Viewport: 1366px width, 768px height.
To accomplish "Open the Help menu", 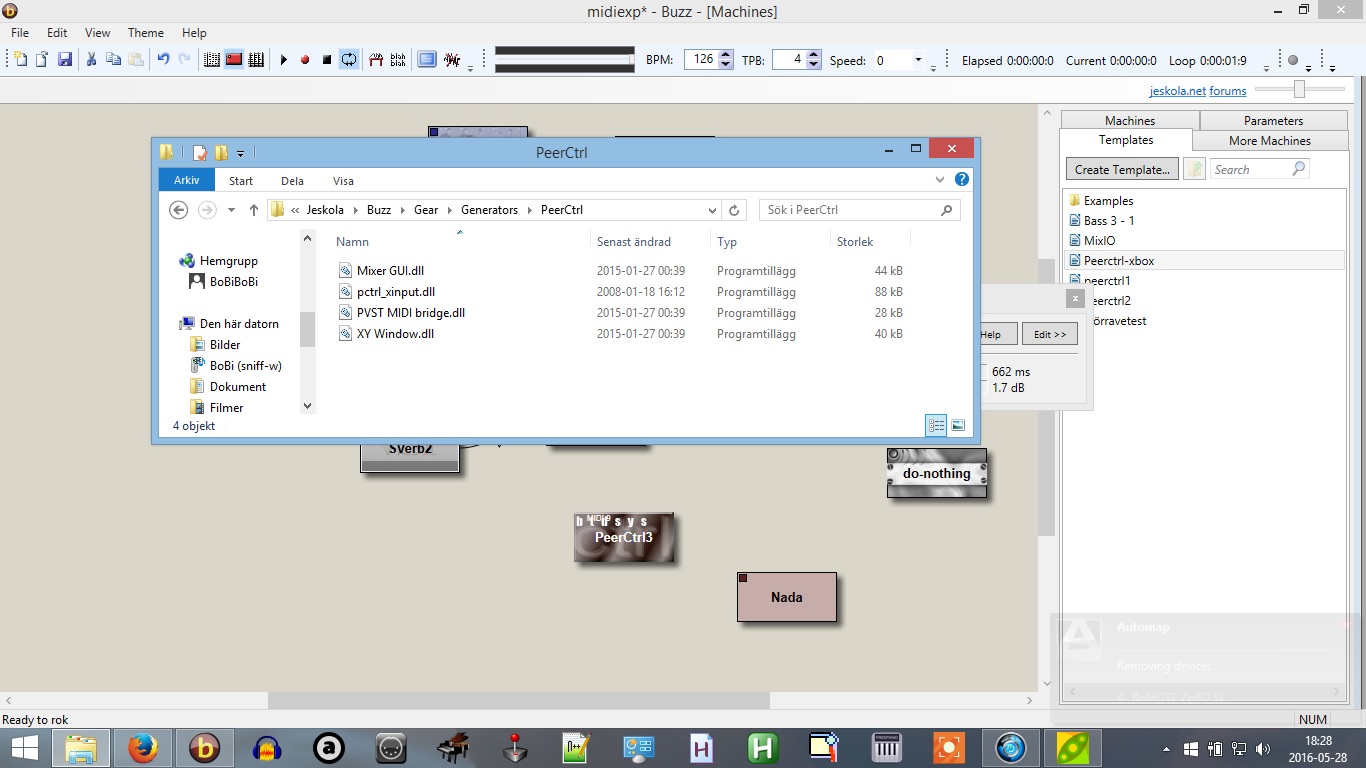I will click(194, 33).
